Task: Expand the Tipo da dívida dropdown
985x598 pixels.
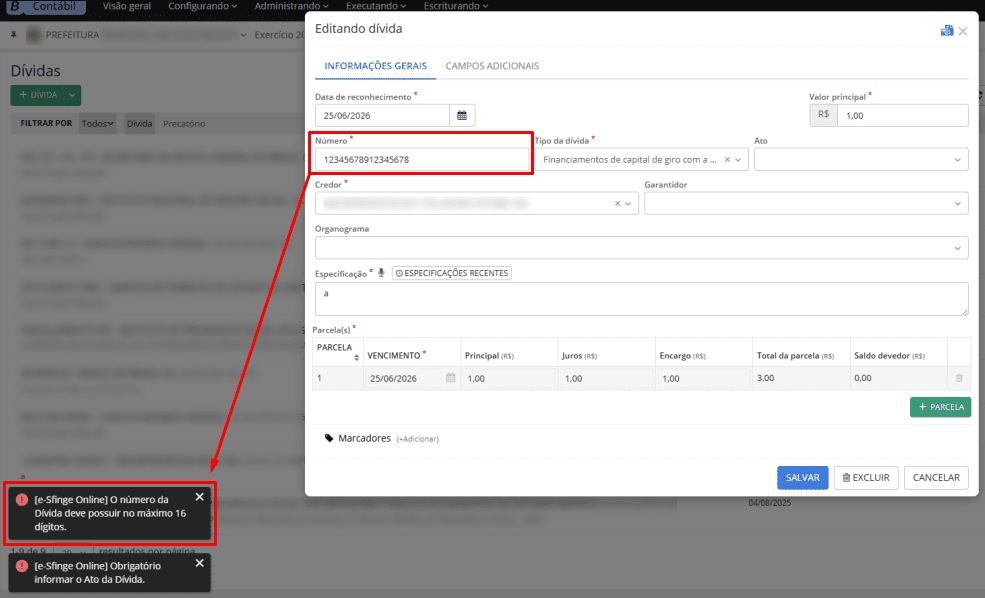Action: point(738,160)
